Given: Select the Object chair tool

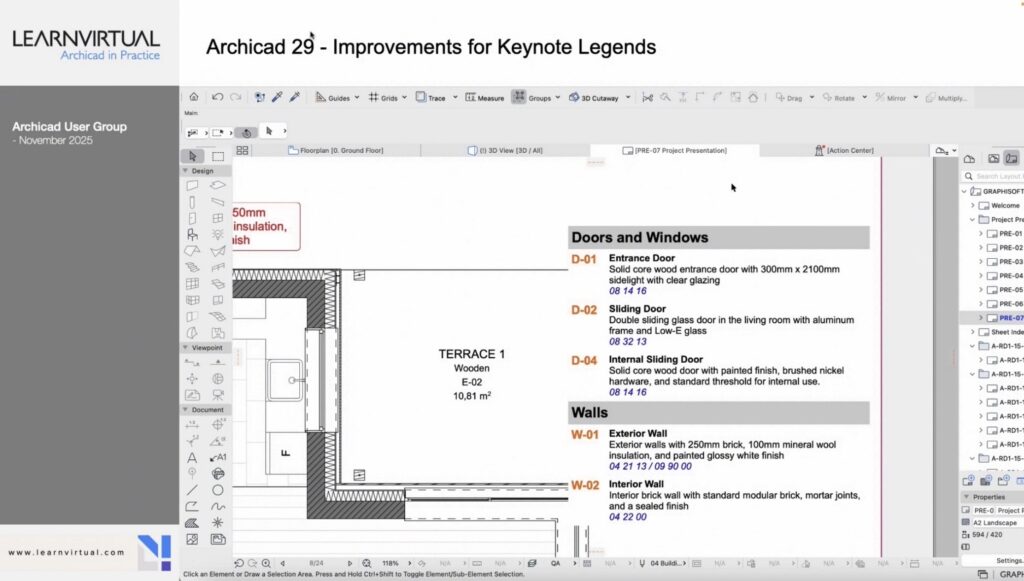Looking at the screenshot, I should (192, 234).
